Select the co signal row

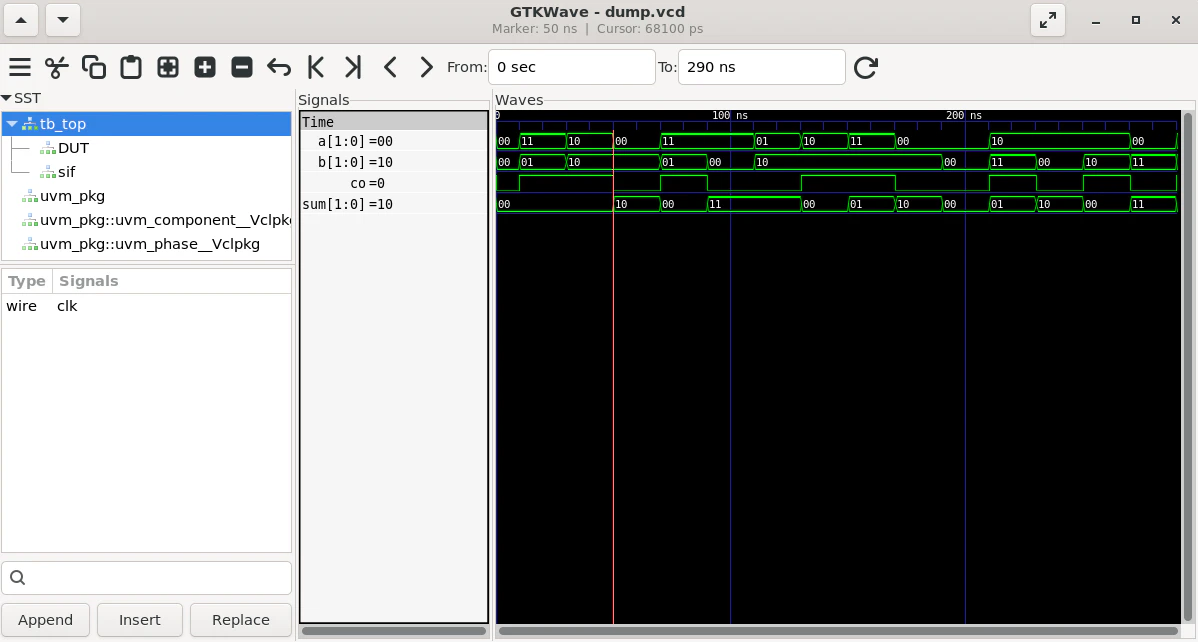point(393,183)
